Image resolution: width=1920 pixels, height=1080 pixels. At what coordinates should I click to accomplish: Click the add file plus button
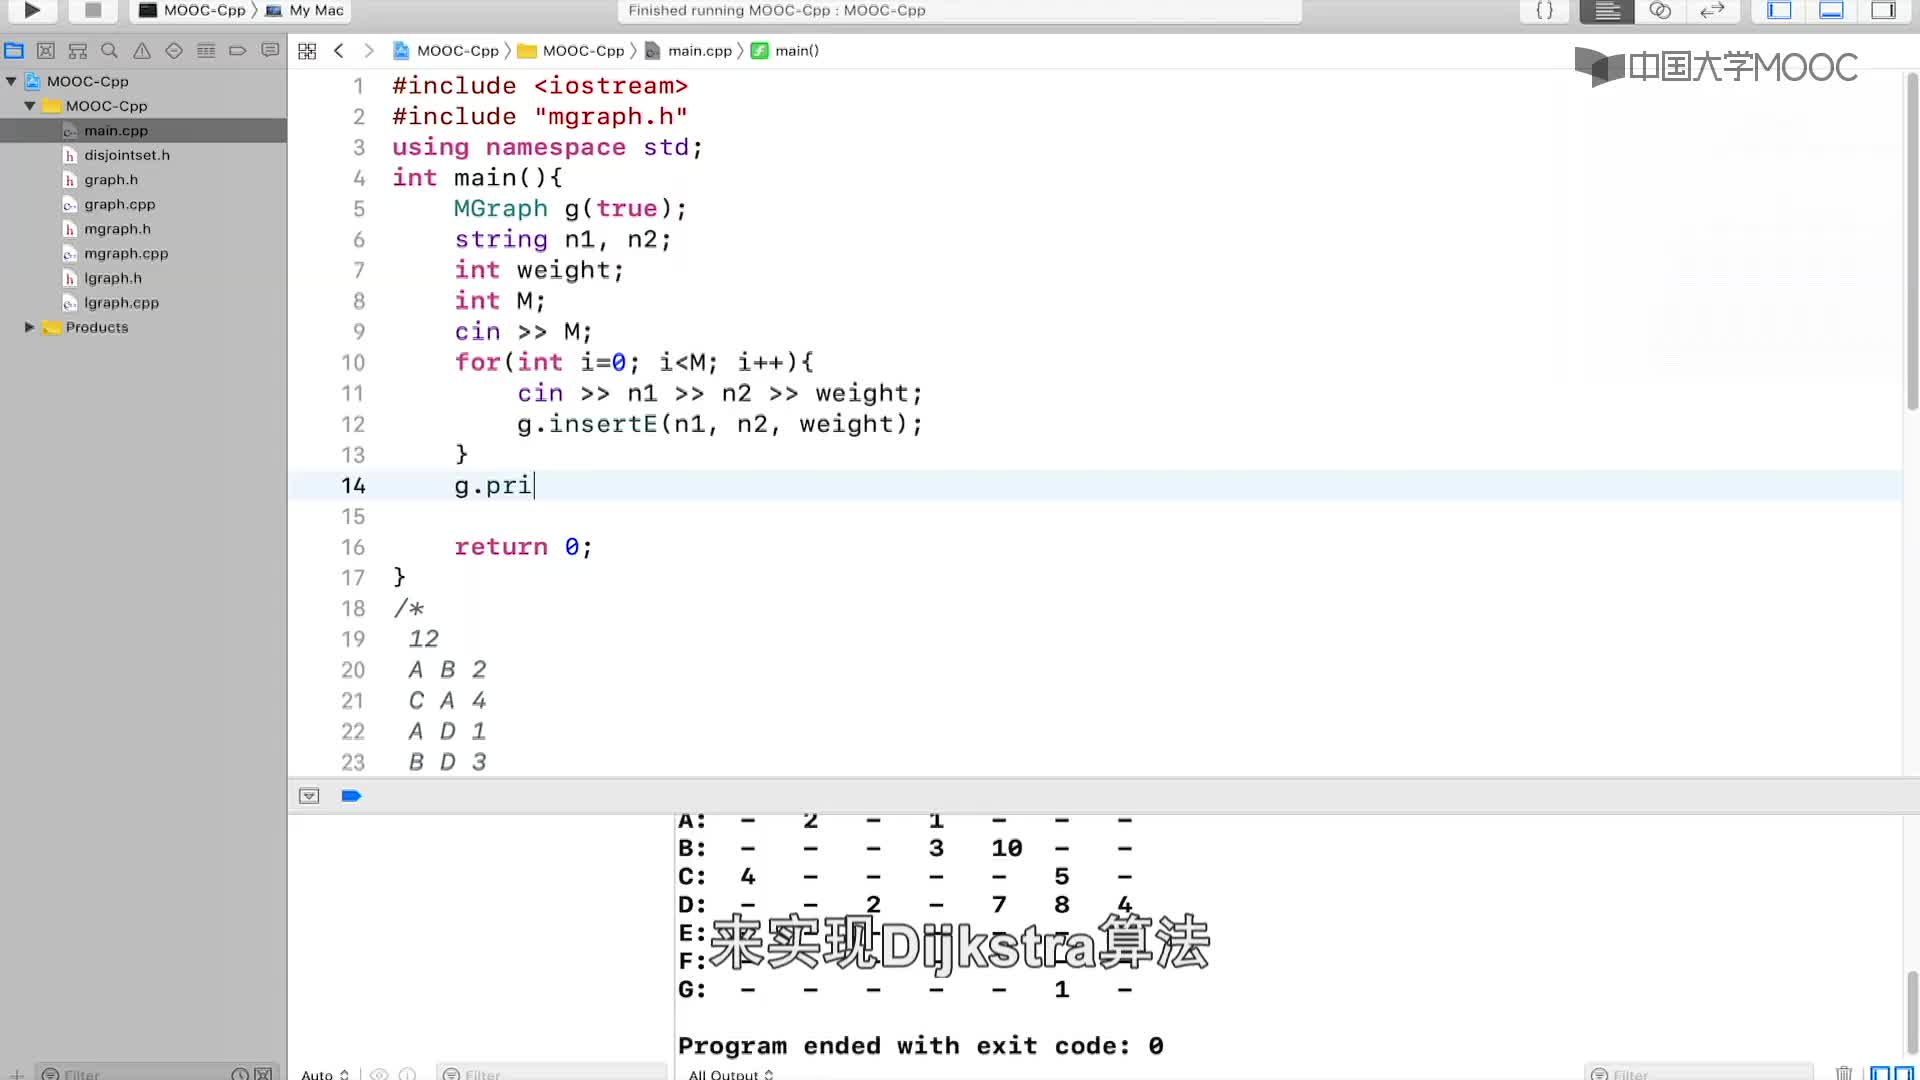click(x=16, y=1074)
